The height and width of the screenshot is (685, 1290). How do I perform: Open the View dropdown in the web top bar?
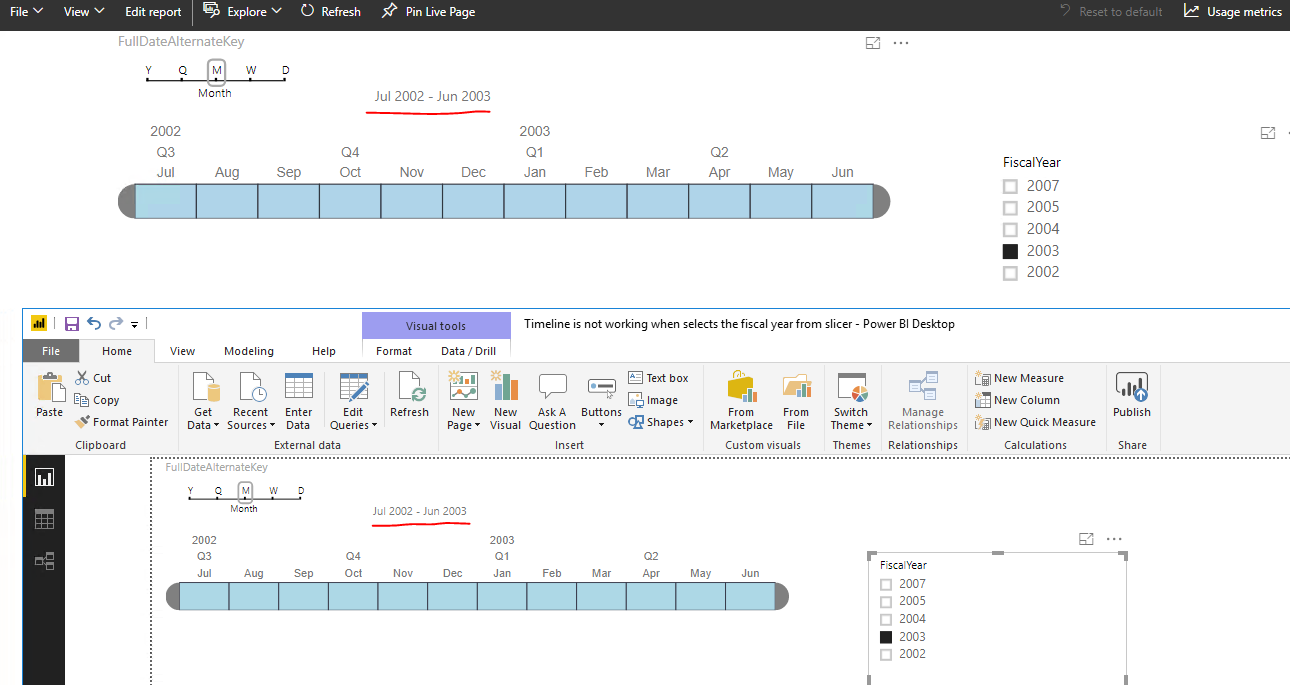click(83, 11)
